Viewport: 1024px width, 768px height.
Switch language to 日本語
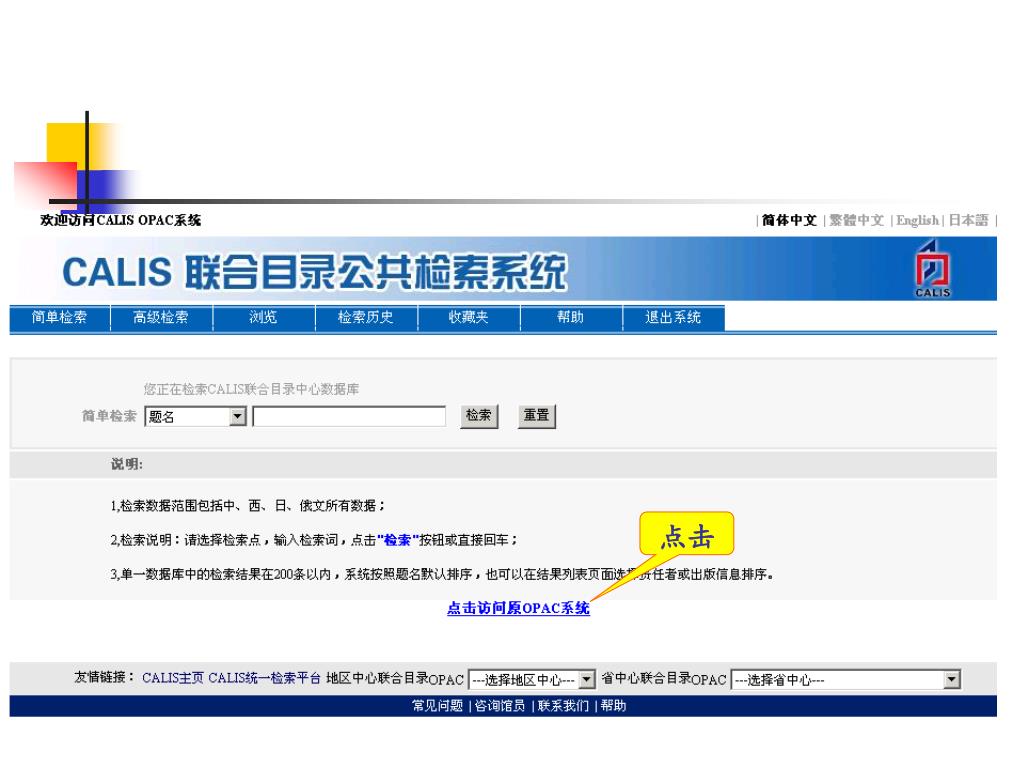[x=968, y=221]
